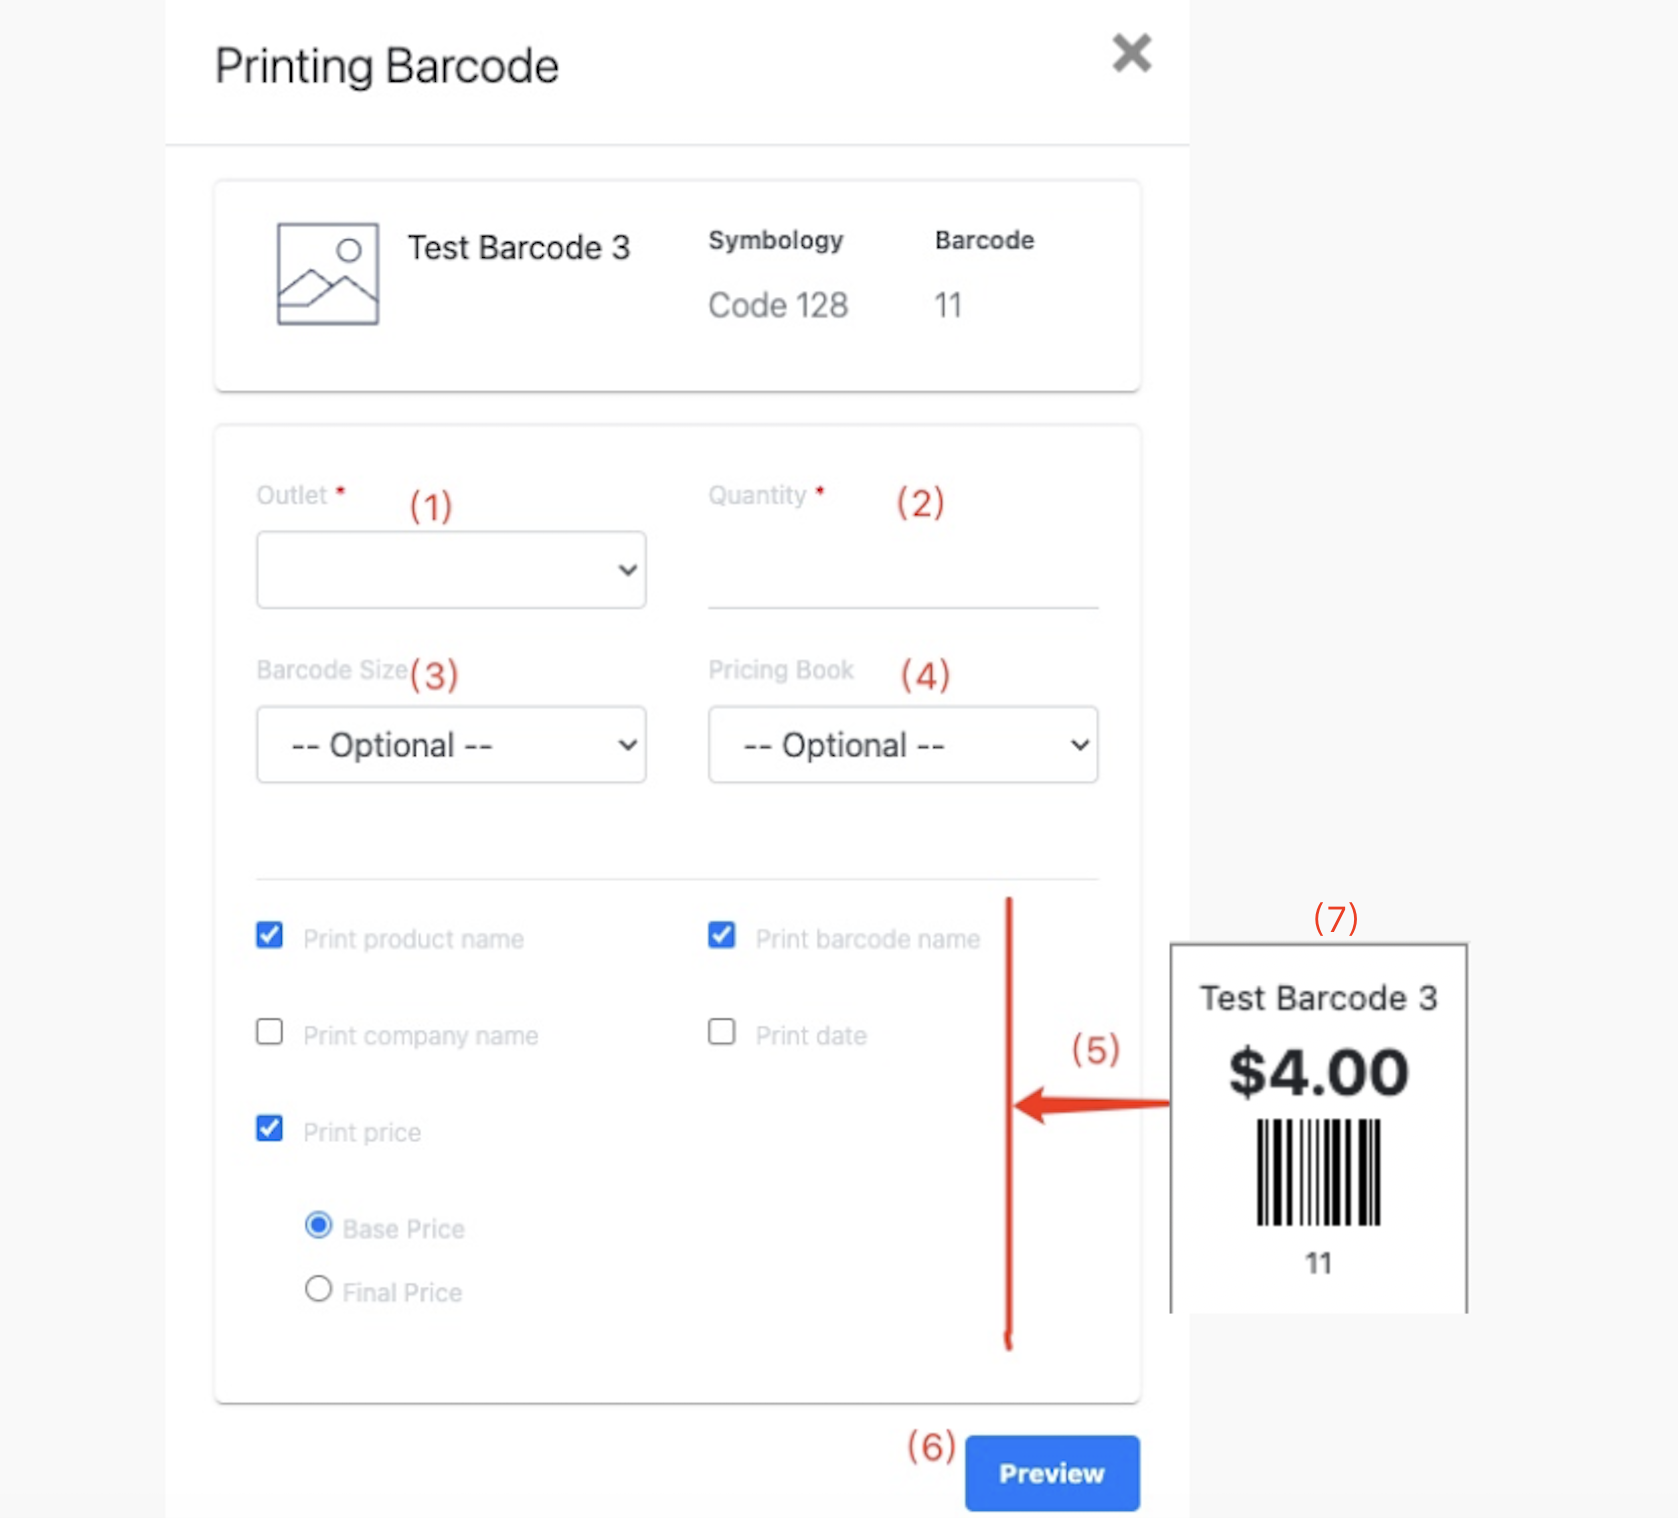Image resolution: width=1678 pixels, height=1518 pixels.
Task: Click the barcode label preview image
Action: [1318, 1128]
